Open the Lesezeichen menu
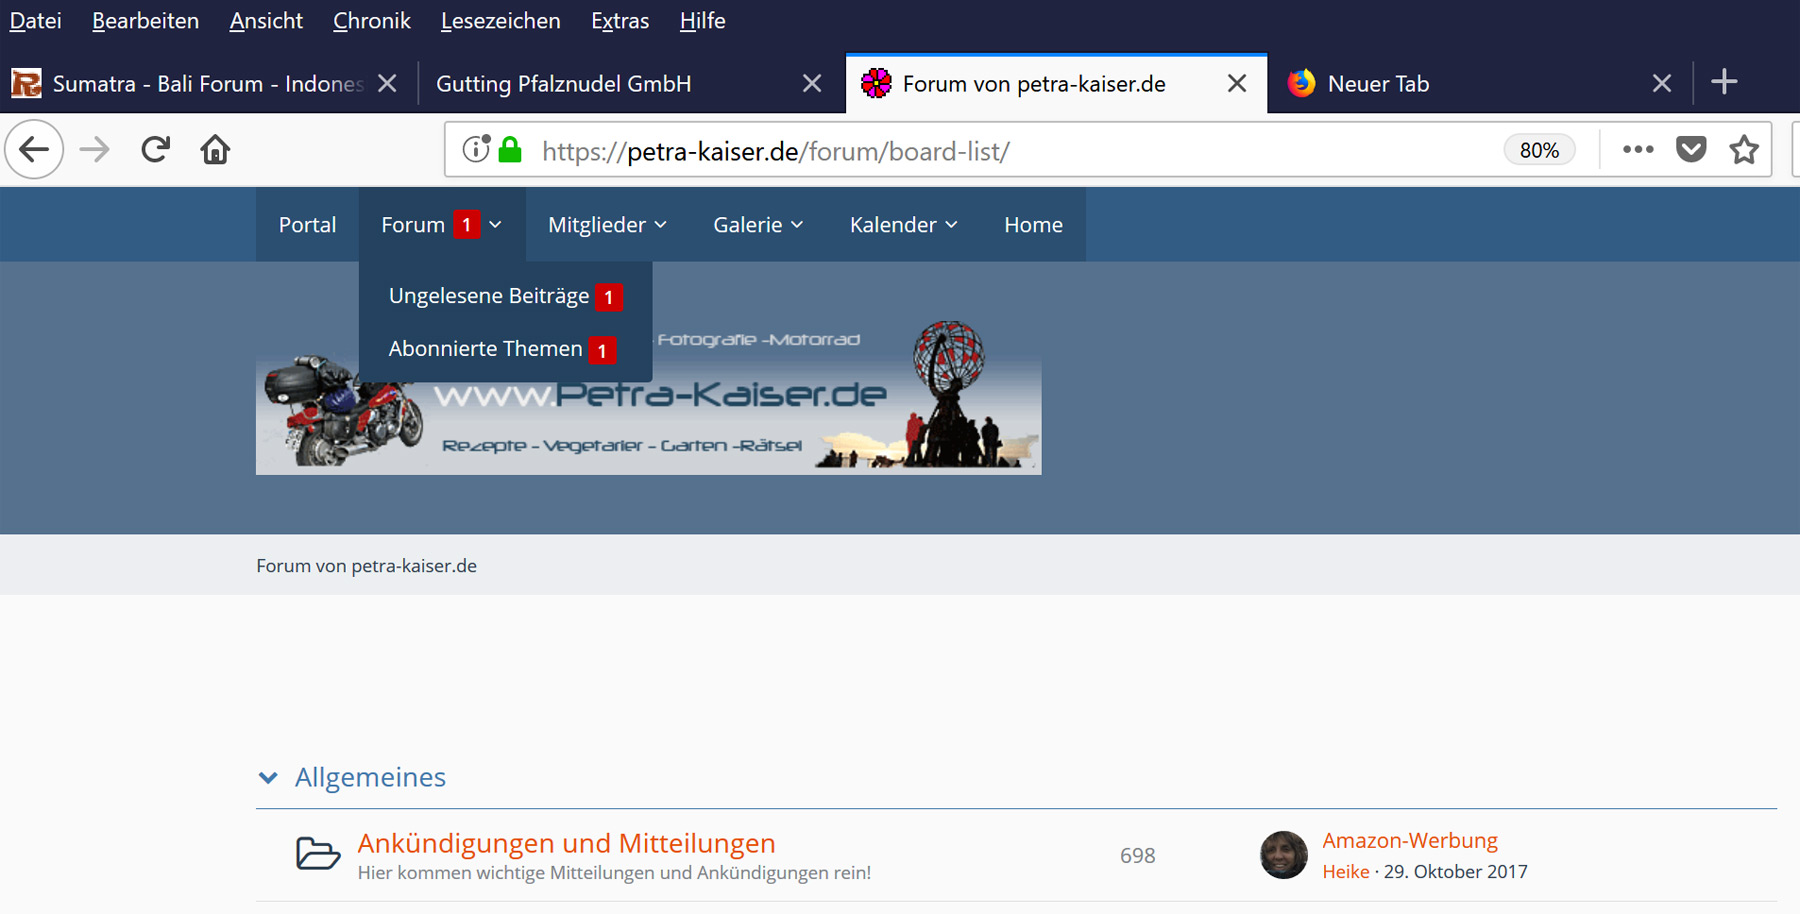 click(500, 21)
